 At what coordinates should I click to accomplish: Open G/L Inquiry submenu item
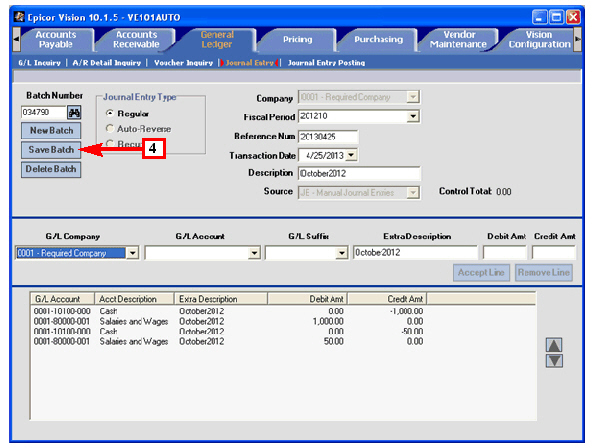coord(39,63)
